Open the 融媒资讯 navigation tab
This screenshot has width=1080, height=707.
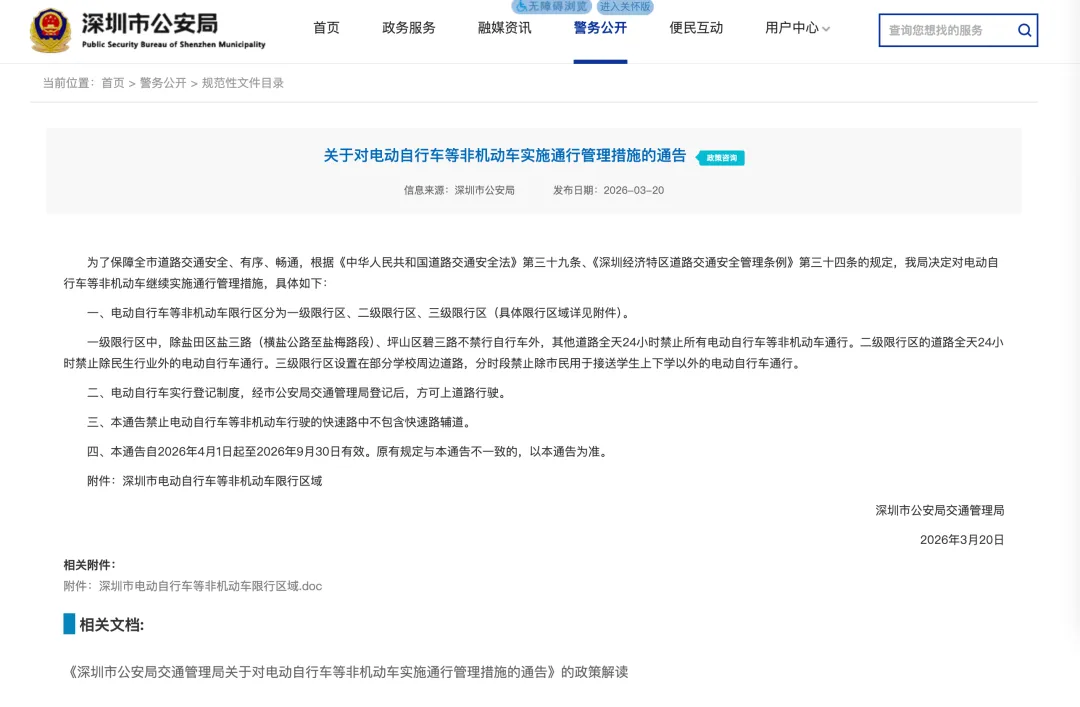click(505, 28)
